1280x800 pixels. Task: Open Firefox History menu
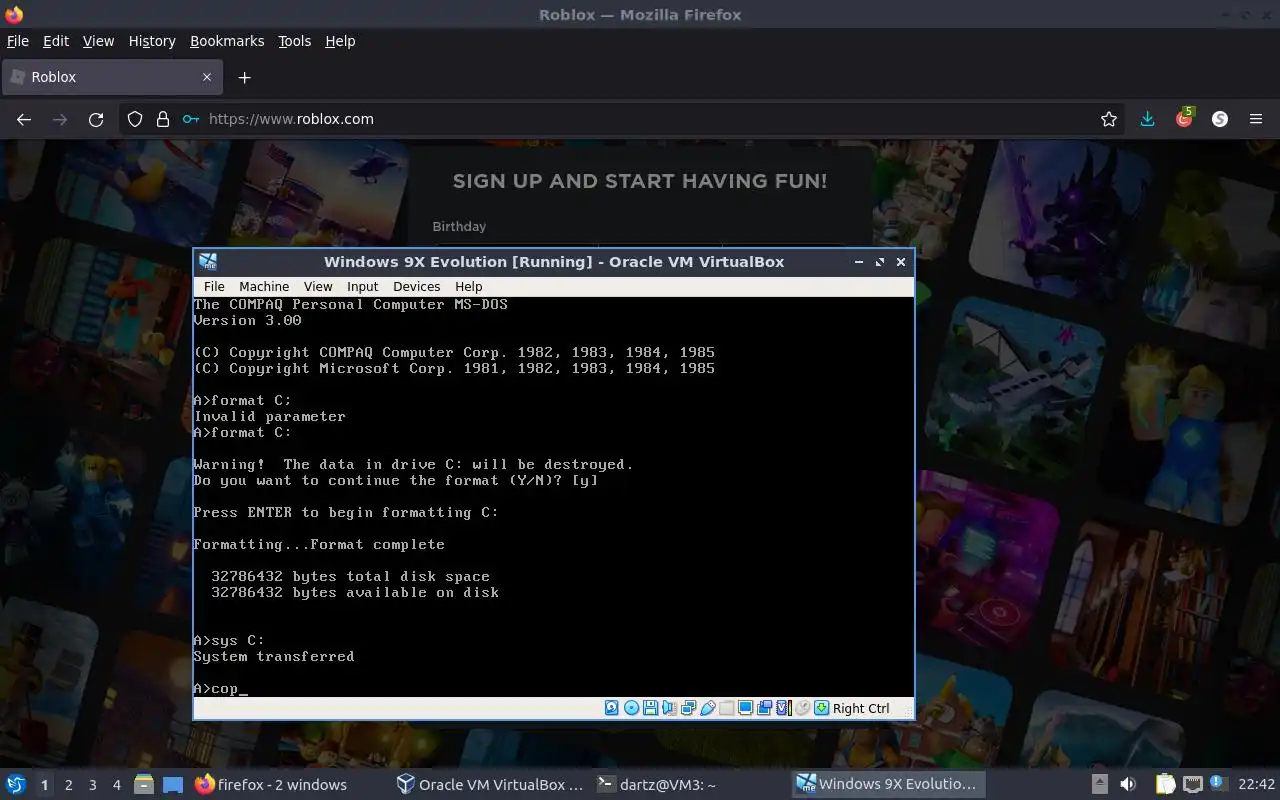click(x=152, y=41)
